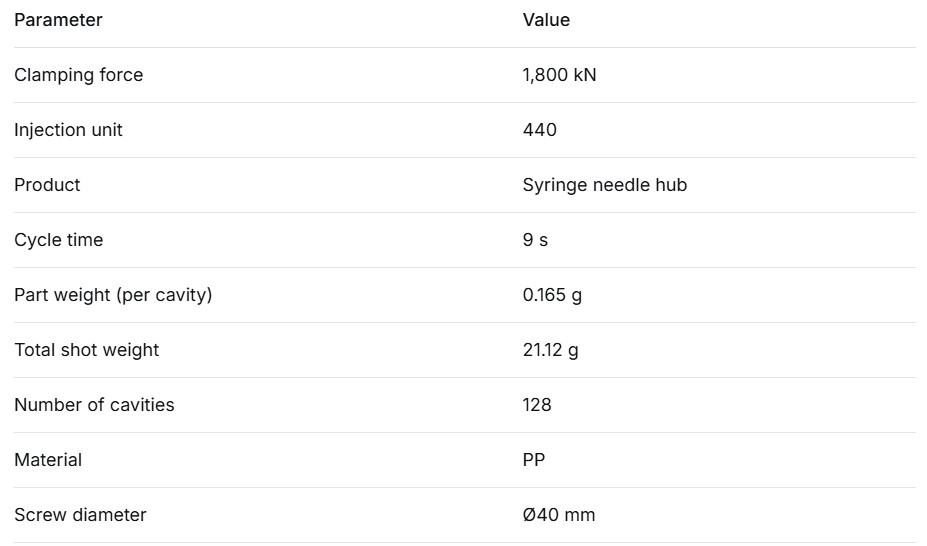Click the 0.165 g value
The image size is (927, 546).
[x=552, y=295]
